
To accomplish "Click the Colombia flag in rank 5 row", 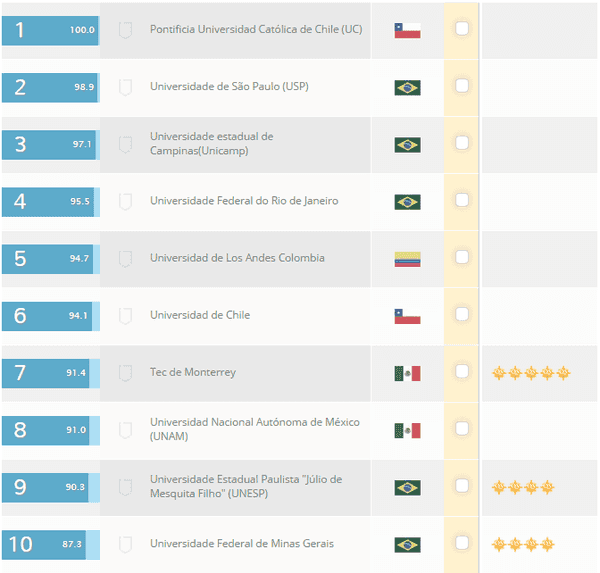I will pyautogui.click(x=408, y=259).
